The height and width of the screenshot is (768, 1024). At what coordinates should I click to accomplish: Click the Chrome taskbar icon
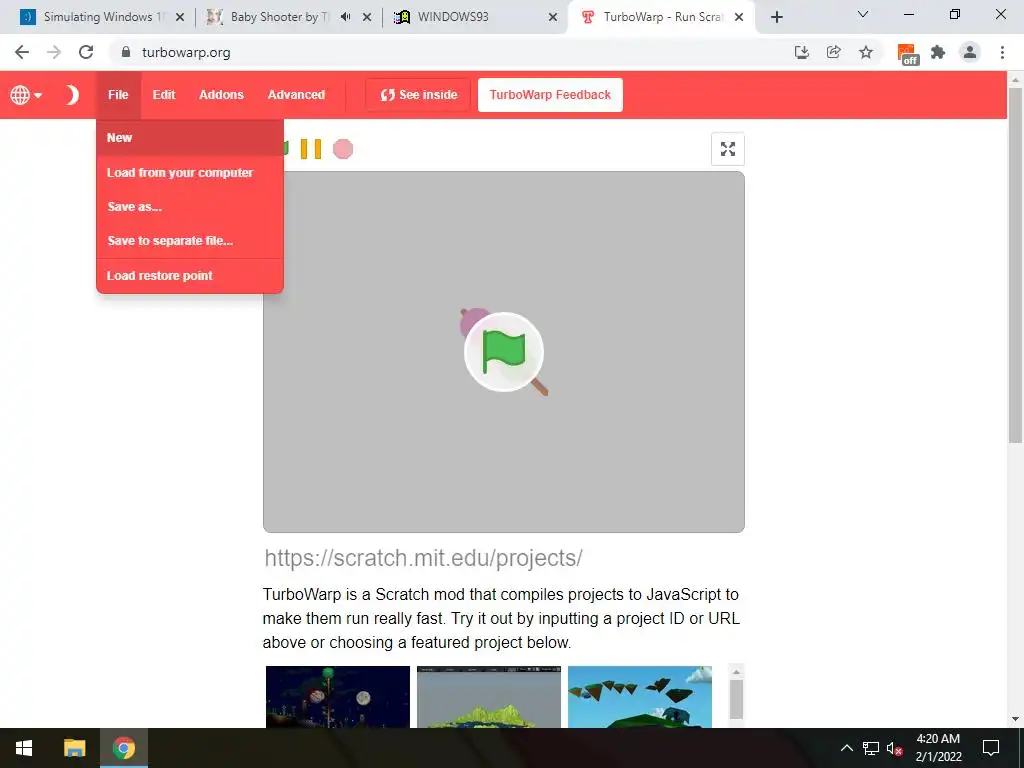coord(123,748)
